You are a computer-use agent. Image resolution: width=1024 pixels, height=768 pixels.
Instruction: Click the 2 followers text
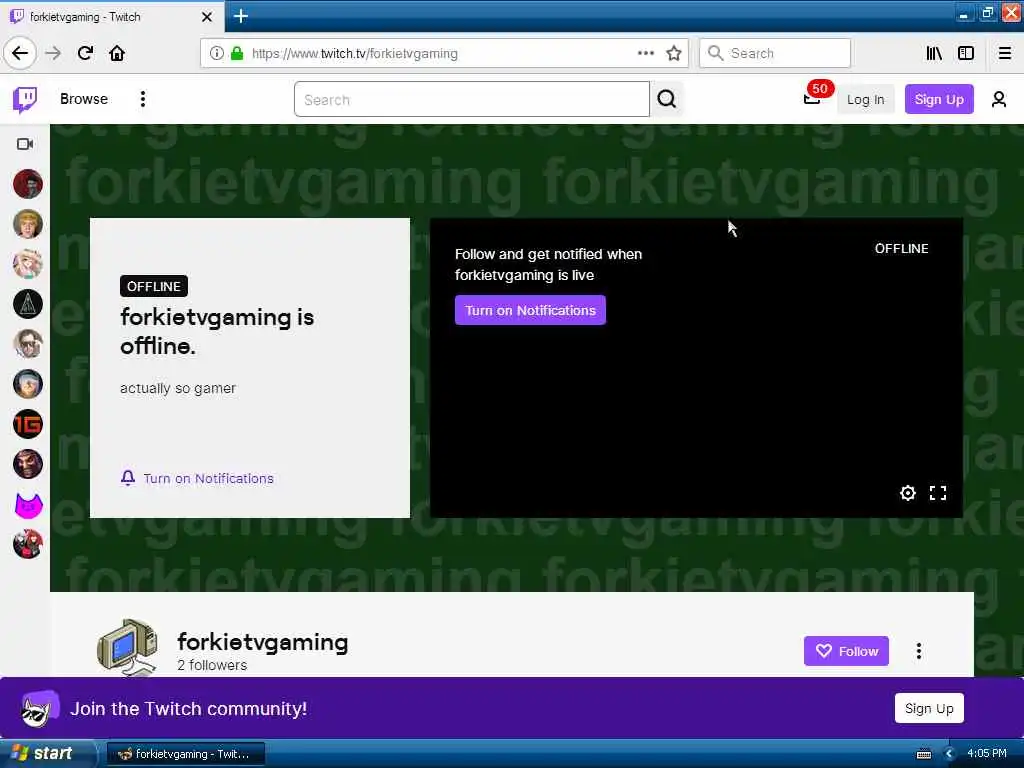coord(212,665)
